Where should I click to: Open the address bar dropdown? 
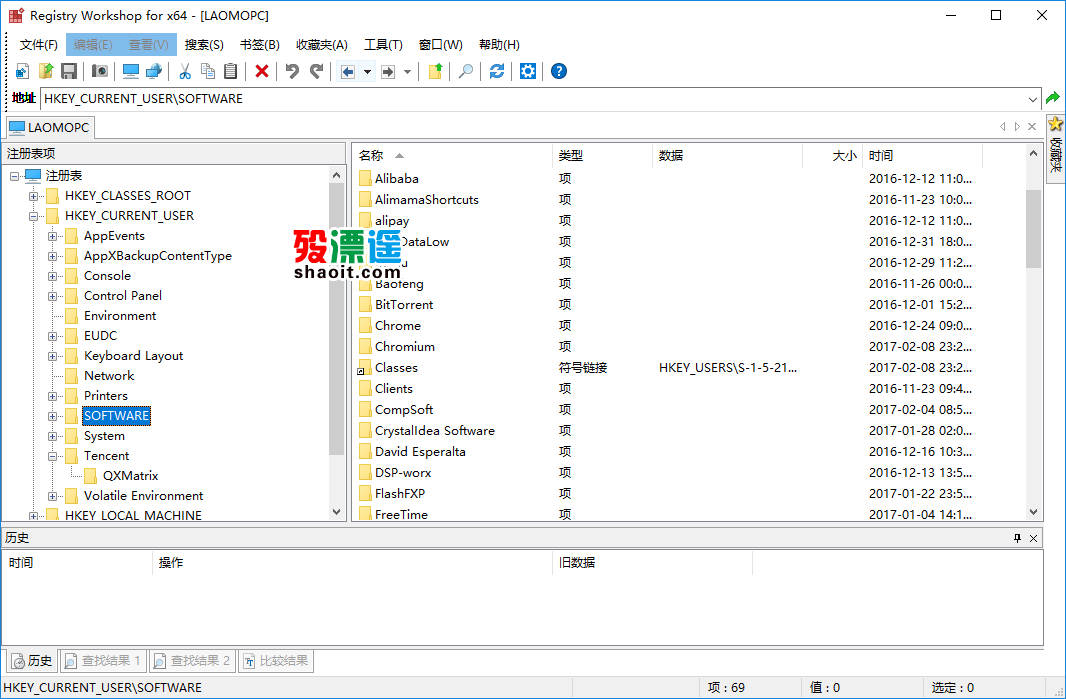(x=1033, y=99)
